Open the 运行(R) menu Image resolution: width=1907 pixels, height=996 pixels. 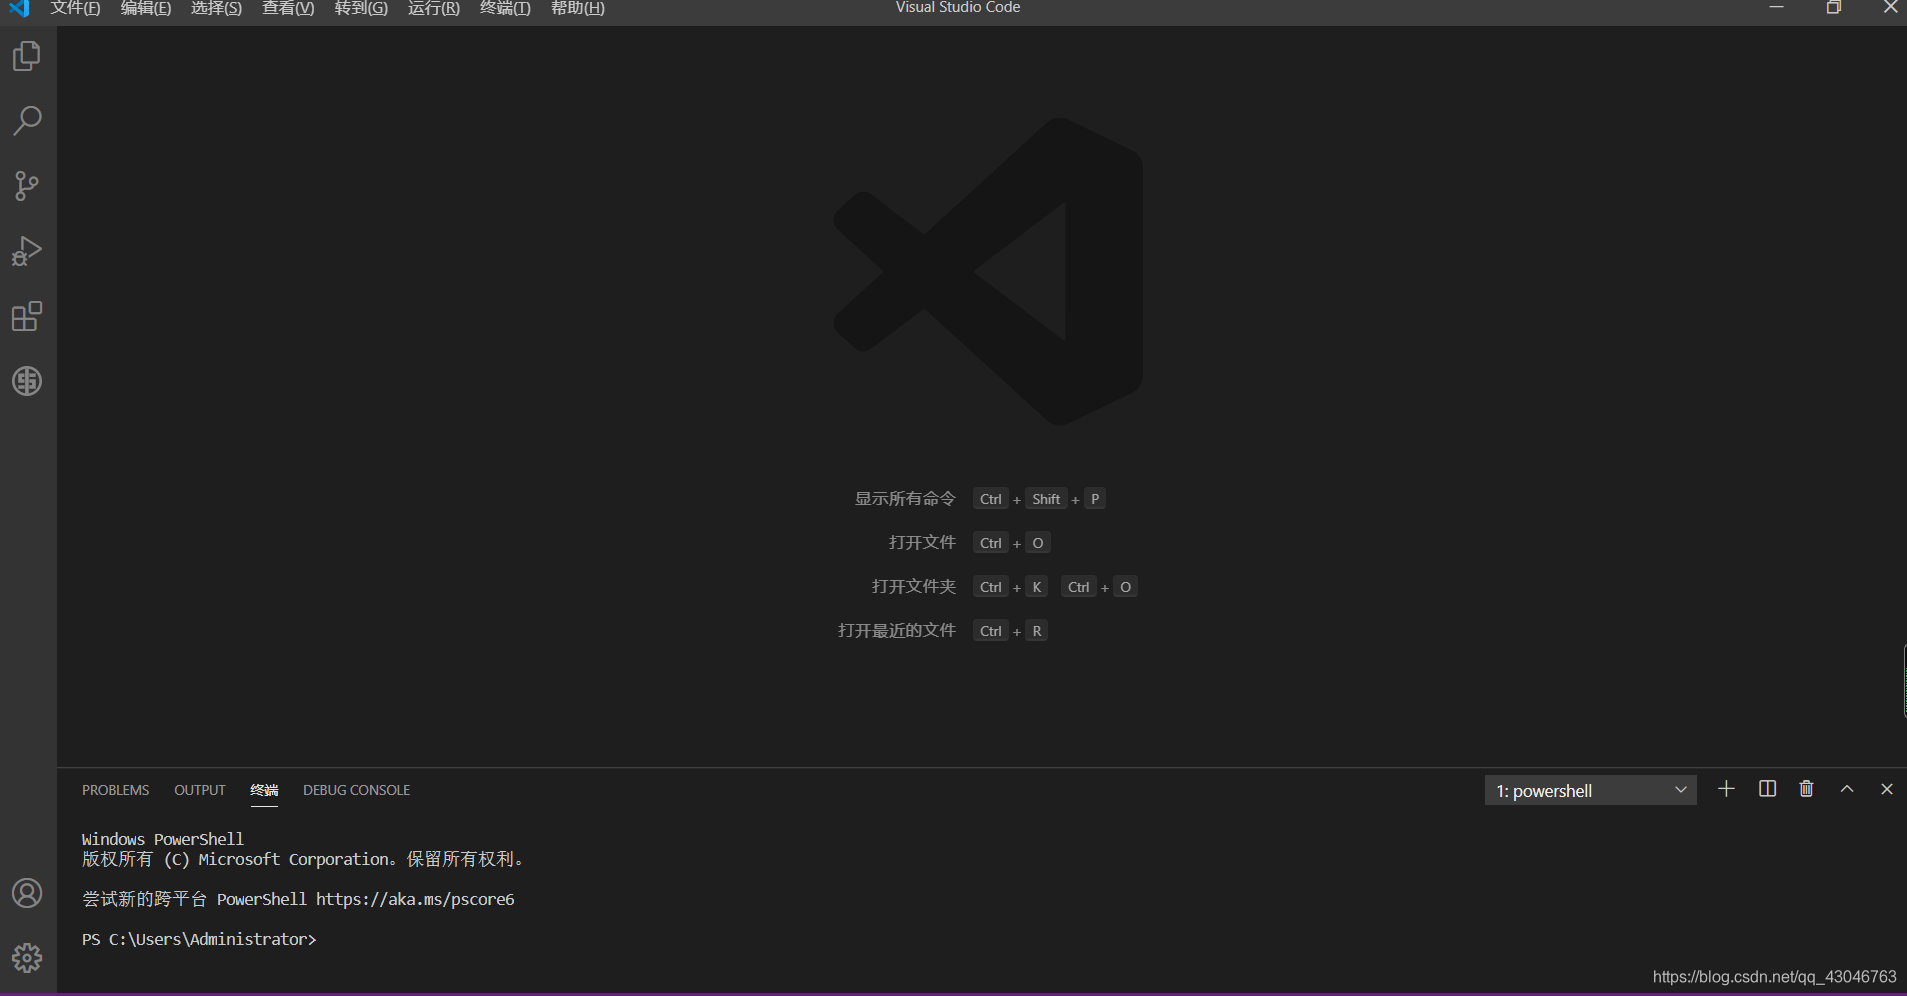click(x=434, y=8)
